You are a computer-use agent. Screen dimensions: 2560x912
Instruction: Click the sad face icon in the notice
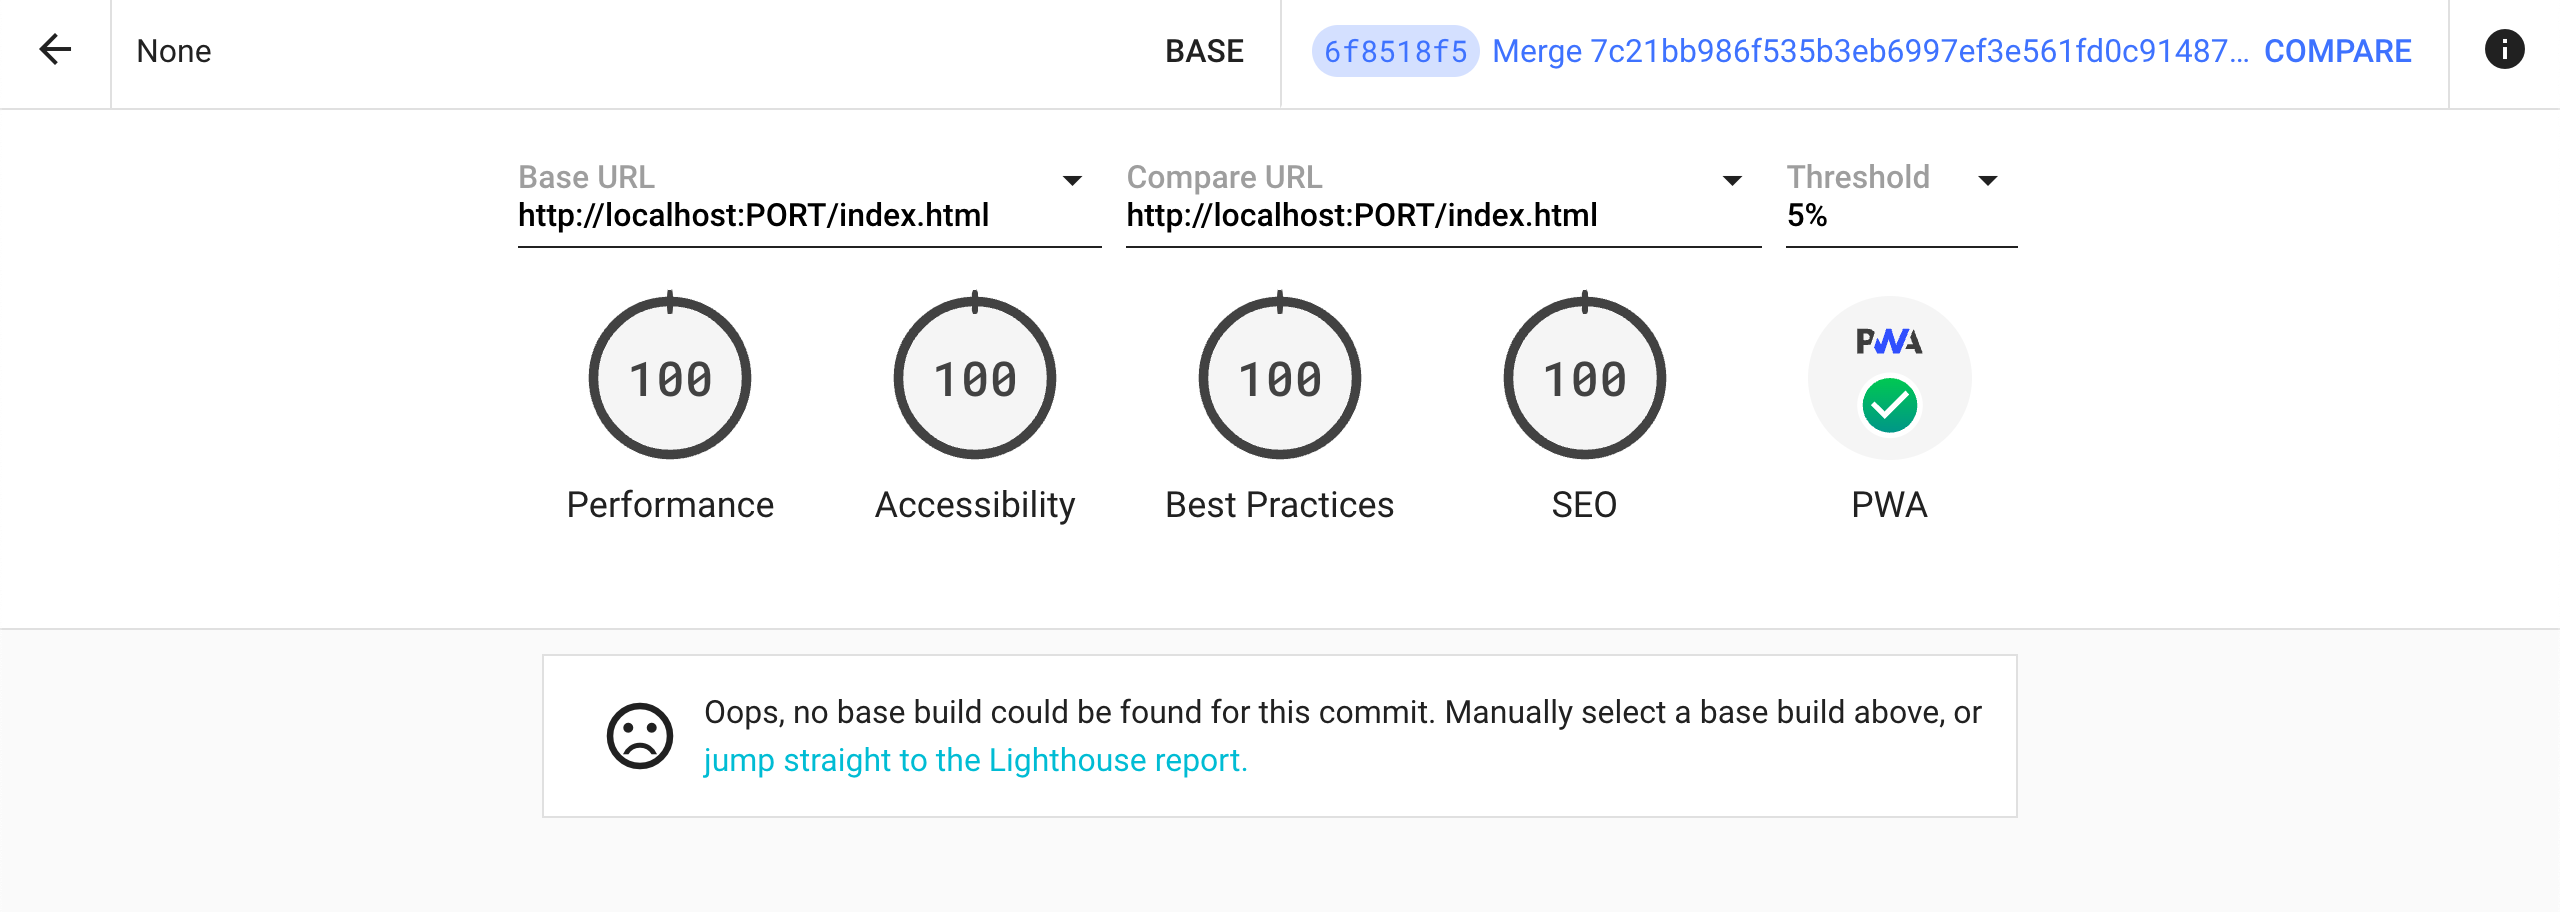coord(641,733)
